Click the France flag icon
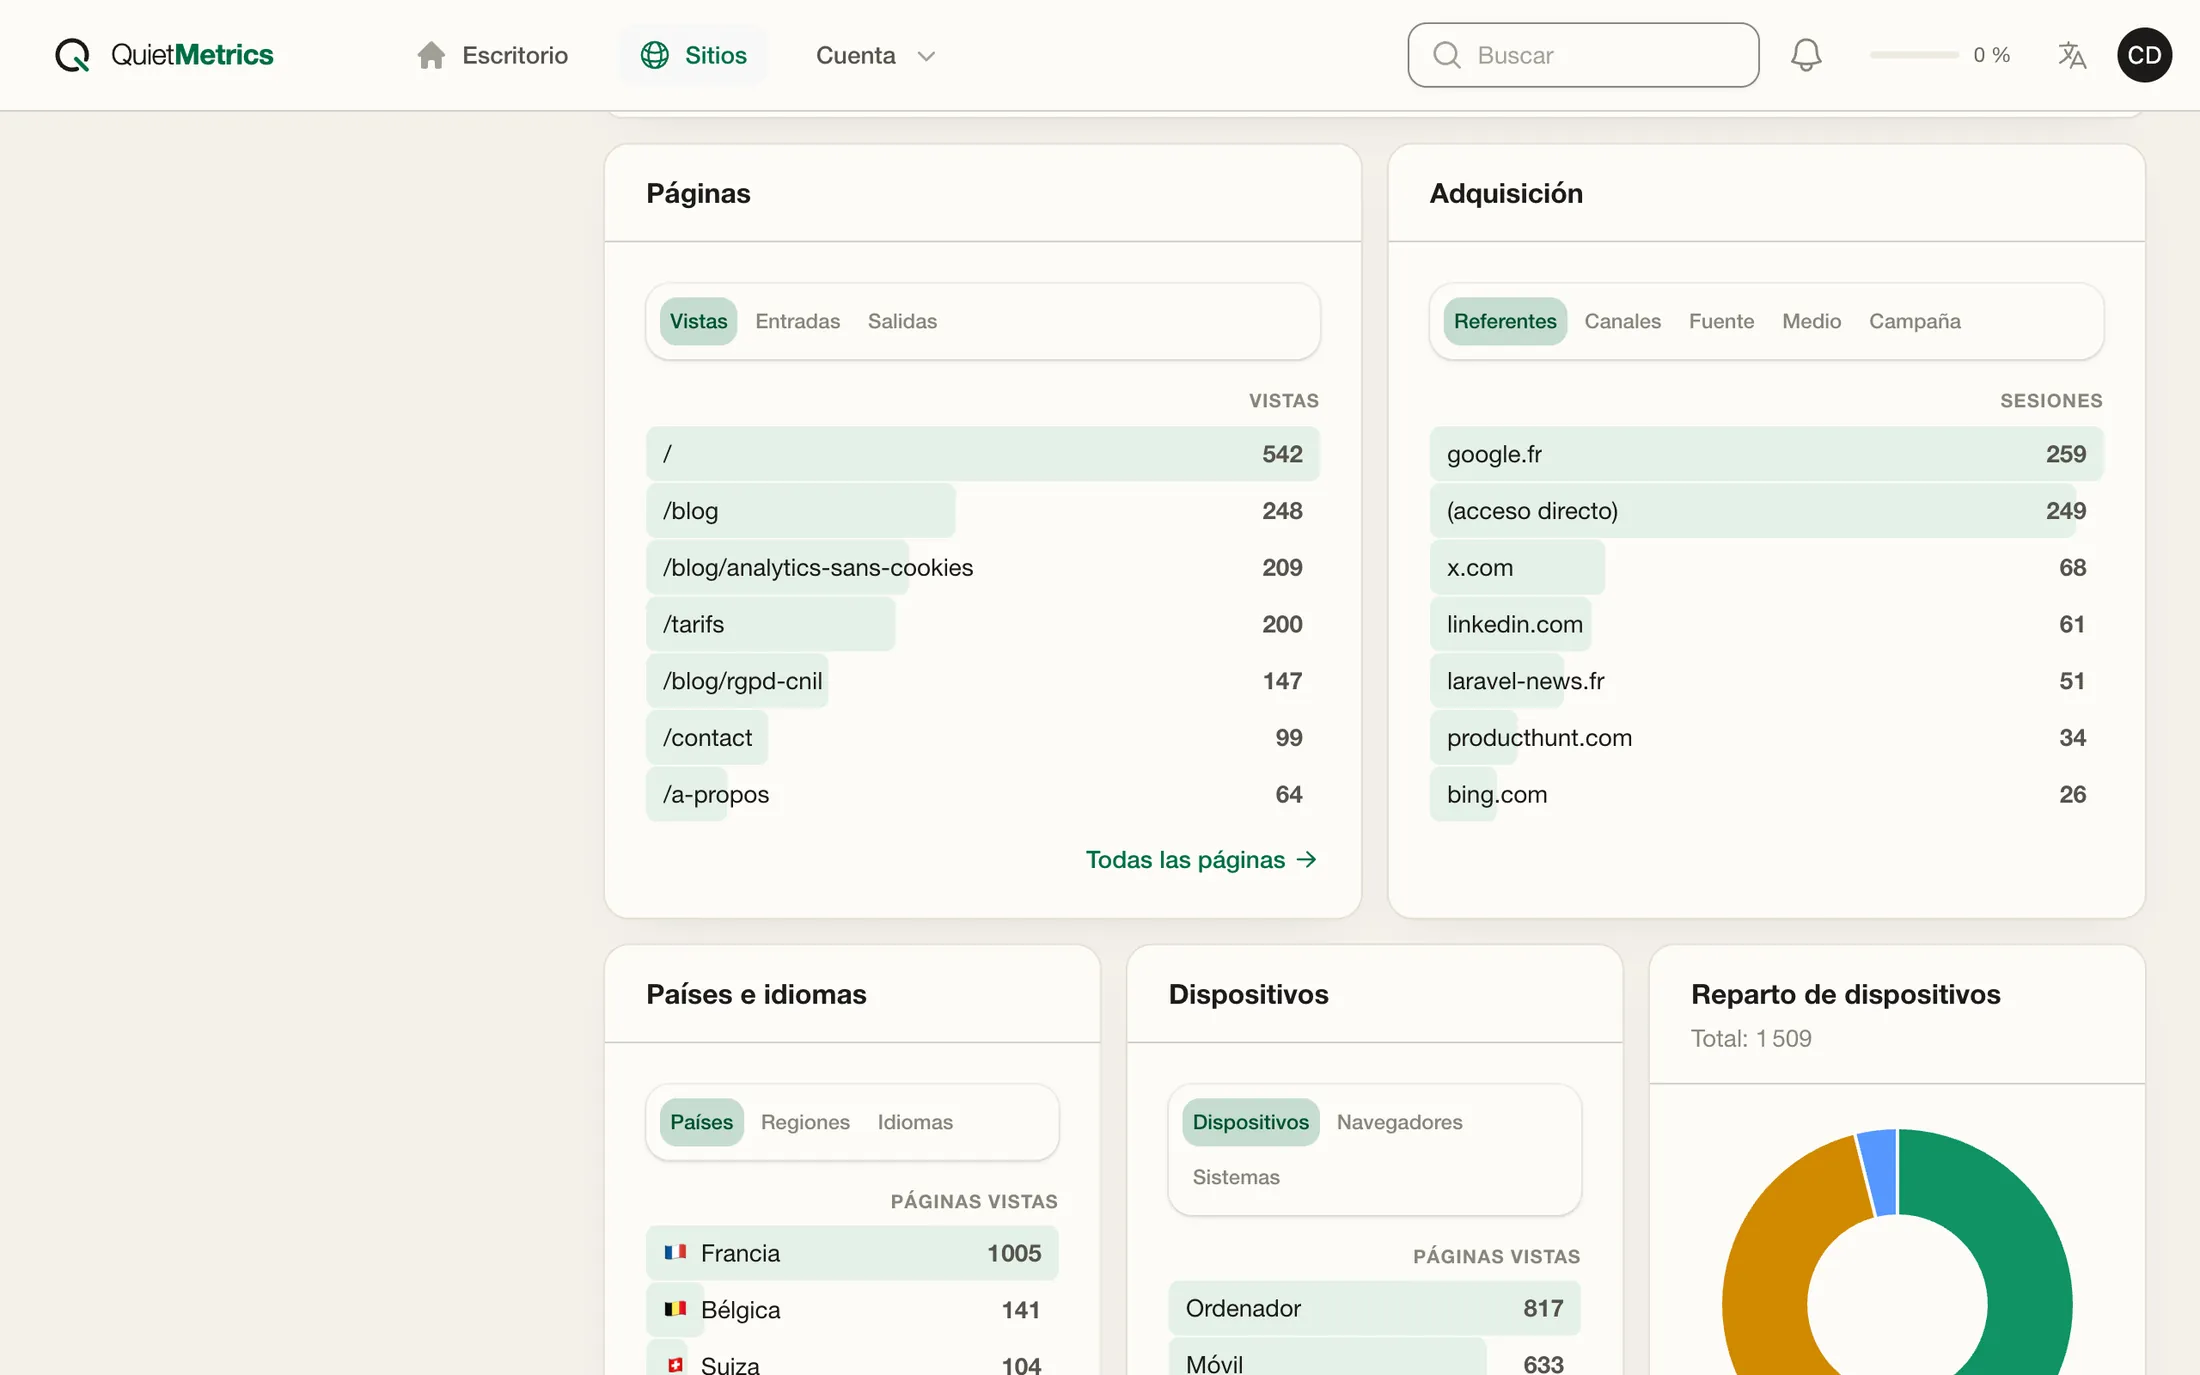 (675, 1252)
